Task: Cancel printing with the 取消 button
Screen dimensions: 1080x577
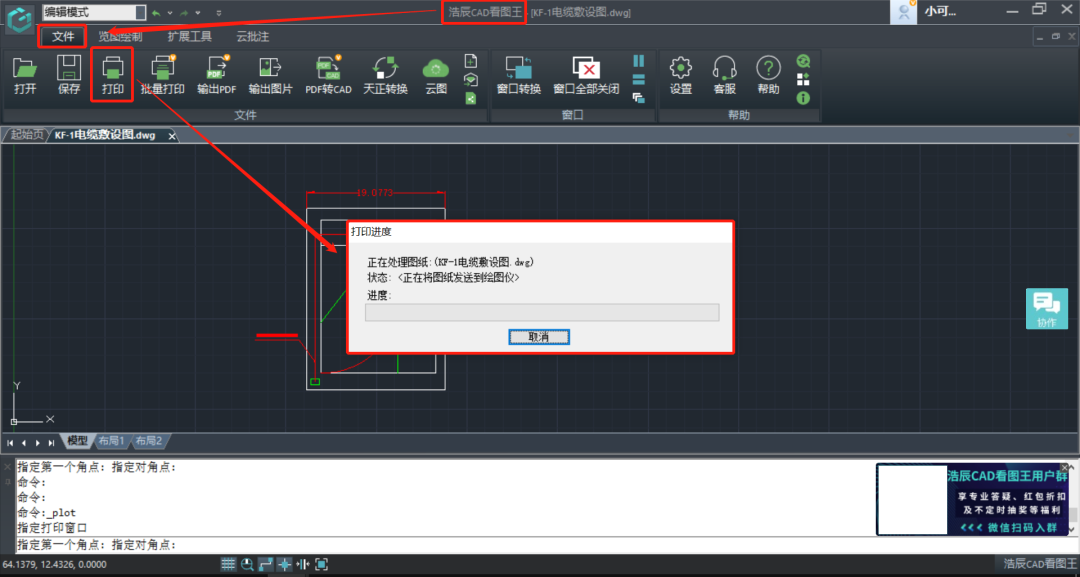Action: point(539,336)
